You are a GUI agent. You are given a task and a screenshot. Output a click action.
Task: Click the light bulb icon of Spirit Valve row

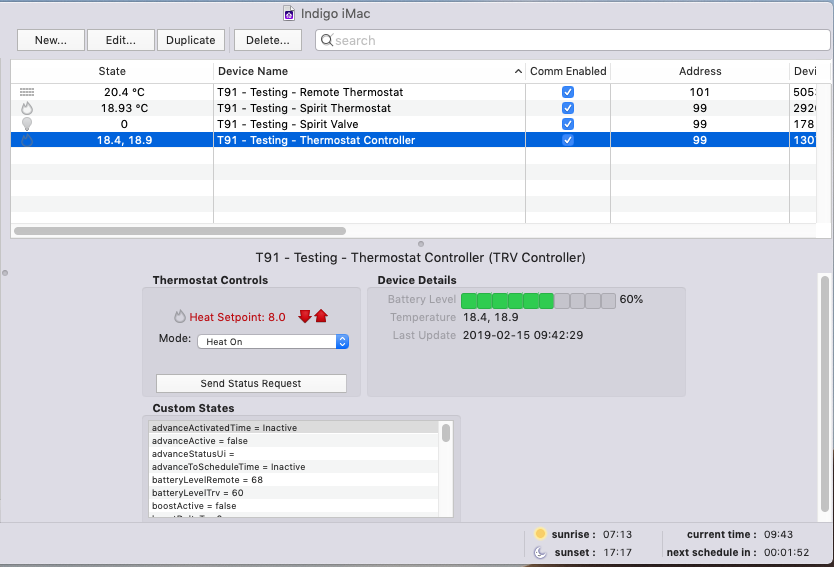[27, 124]
